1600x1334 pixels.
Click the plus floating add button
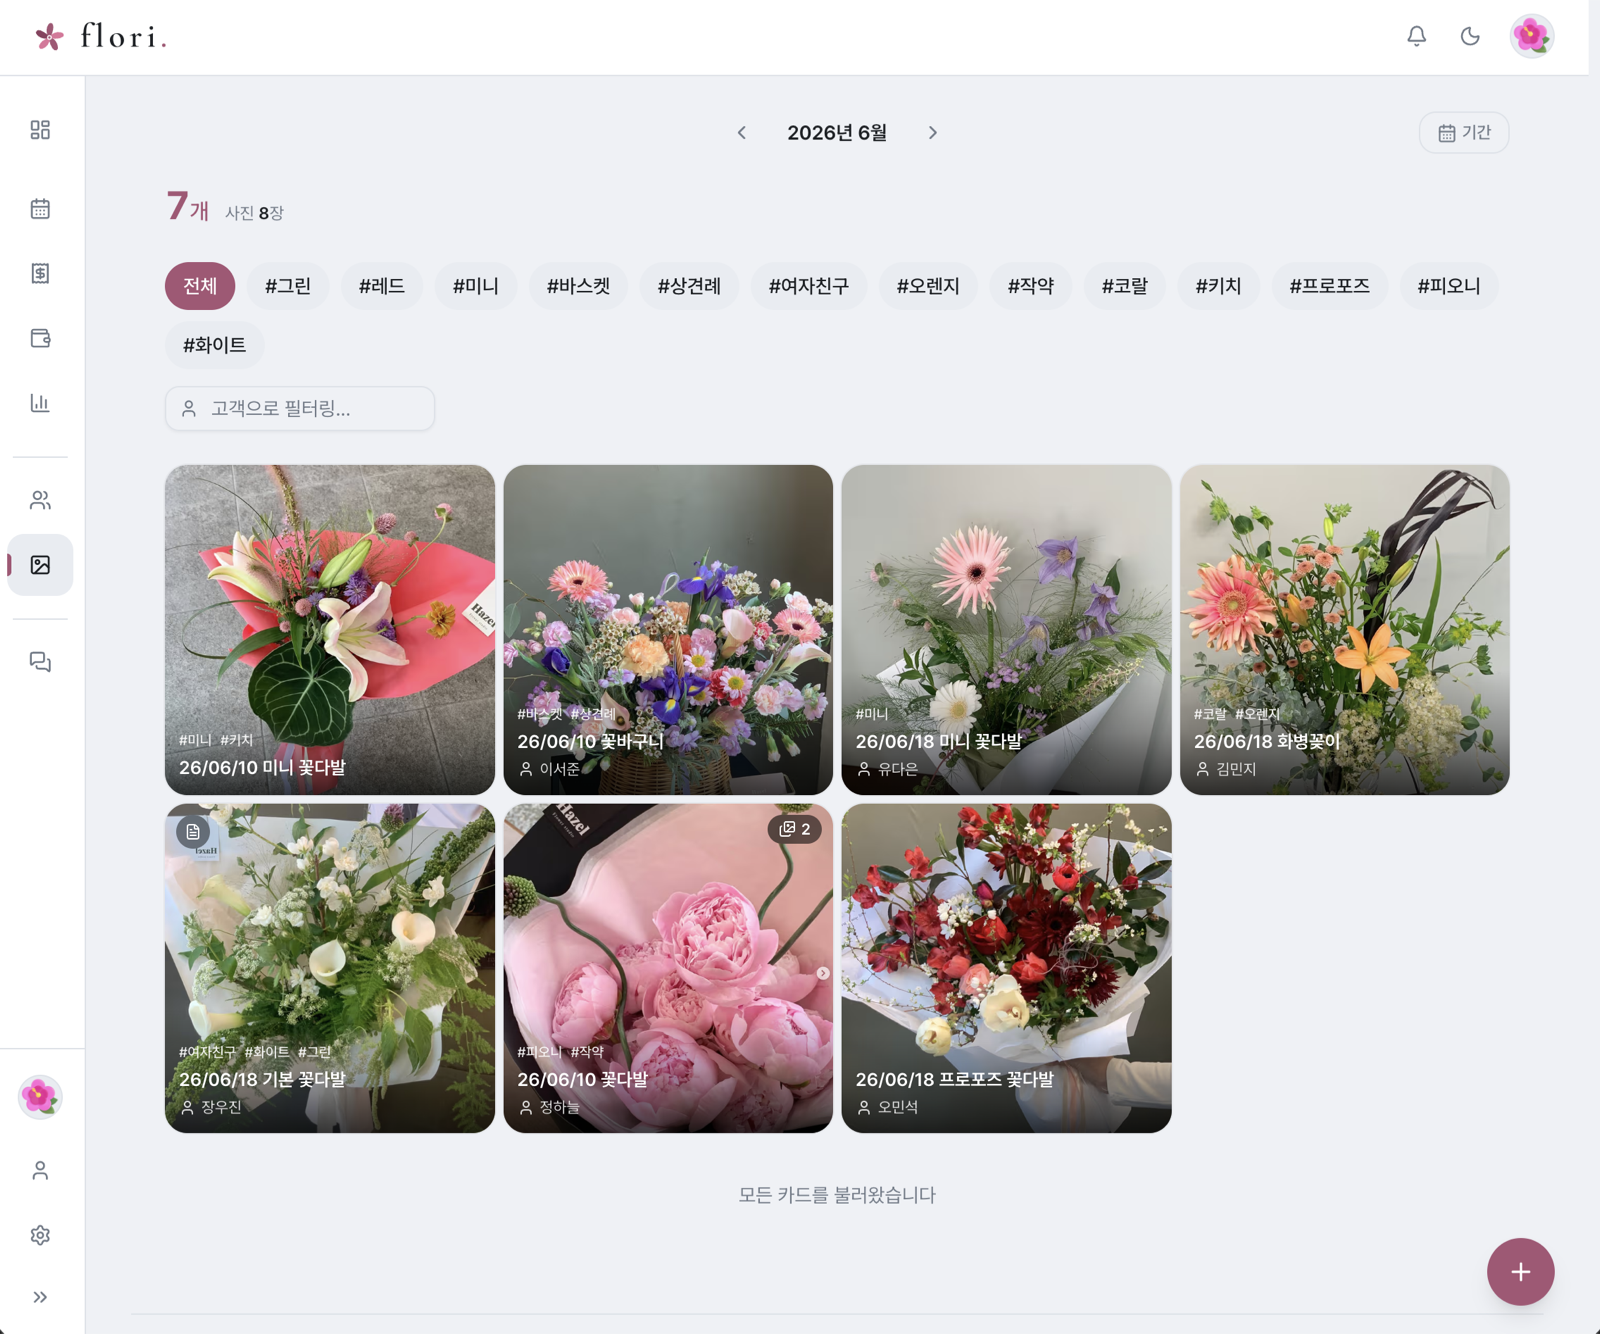coord(1520,1272)
